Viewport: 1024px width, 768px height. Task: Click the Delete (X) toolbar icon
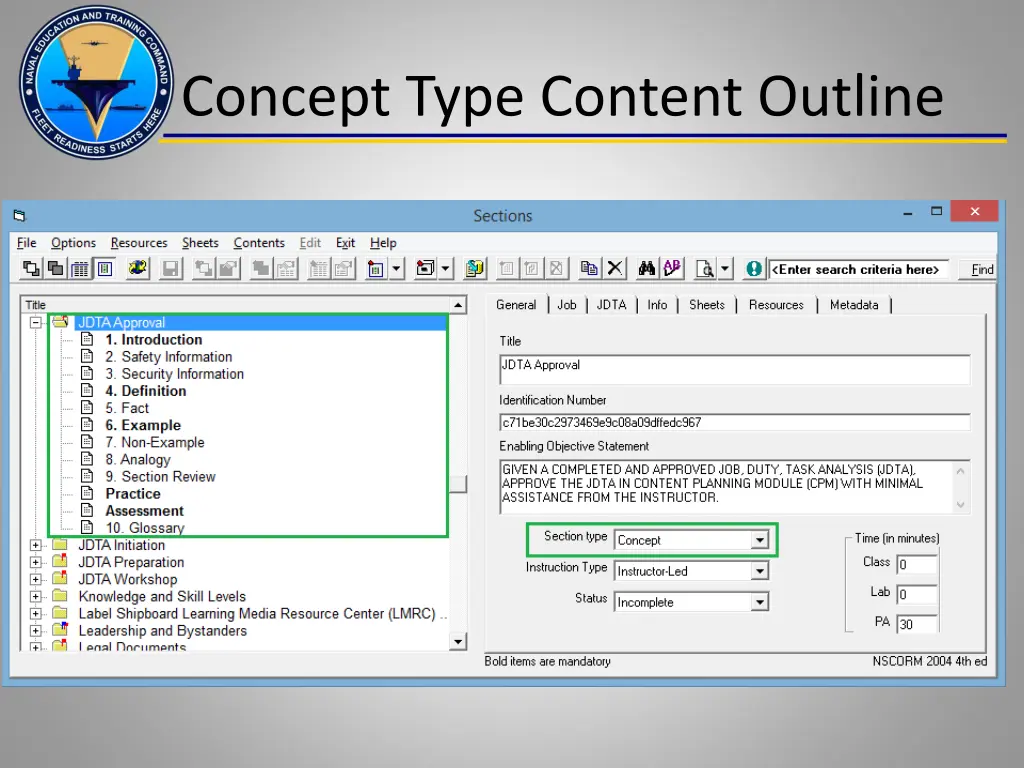[x=617, y=268]
